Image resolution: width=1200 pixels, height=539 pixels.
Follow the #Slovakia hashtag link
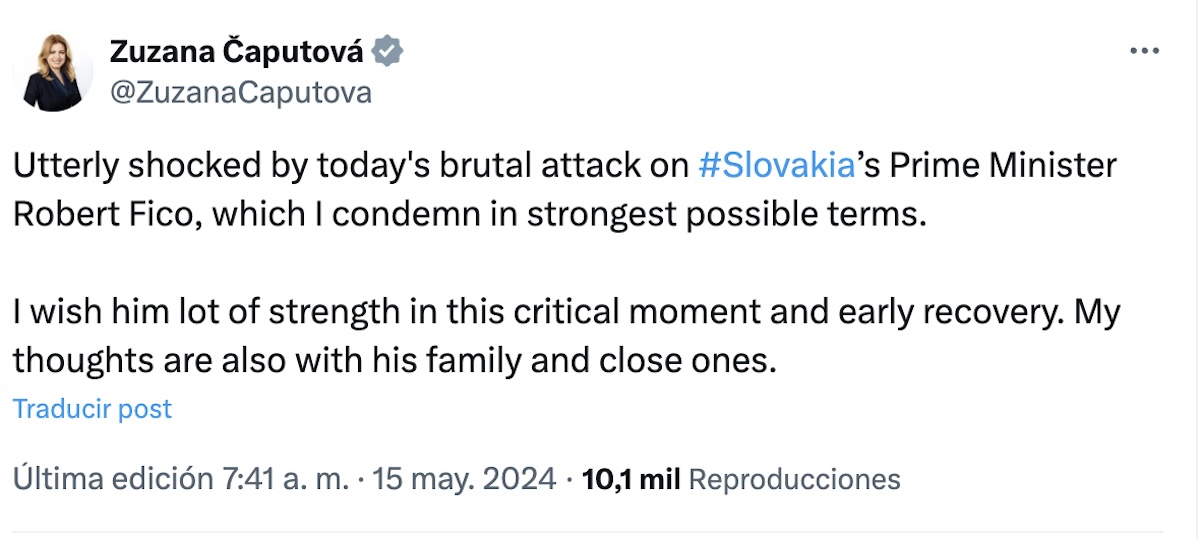(776, 165)
